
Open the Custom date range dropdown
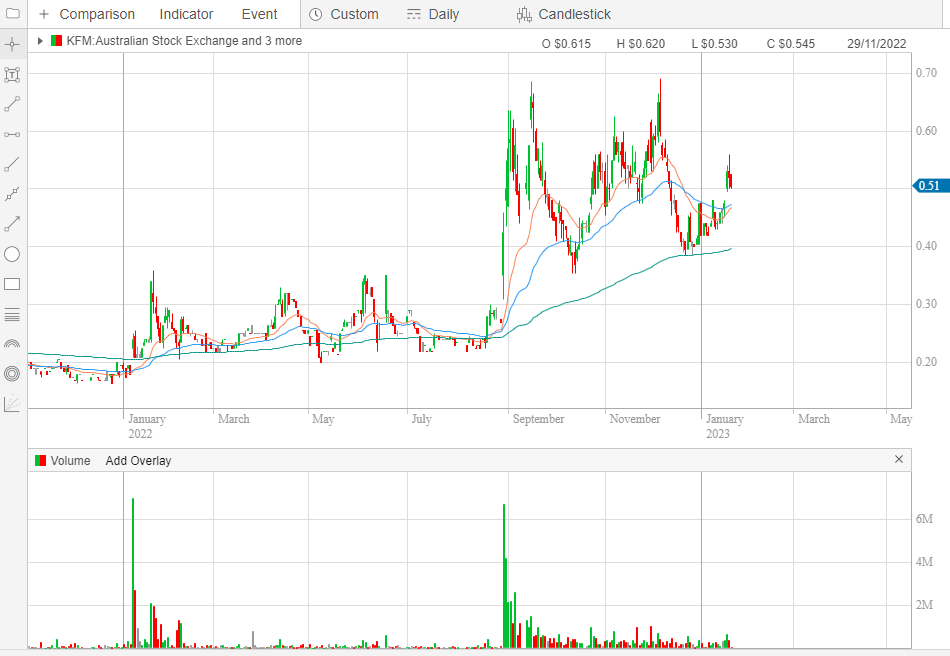coord(354,14)
